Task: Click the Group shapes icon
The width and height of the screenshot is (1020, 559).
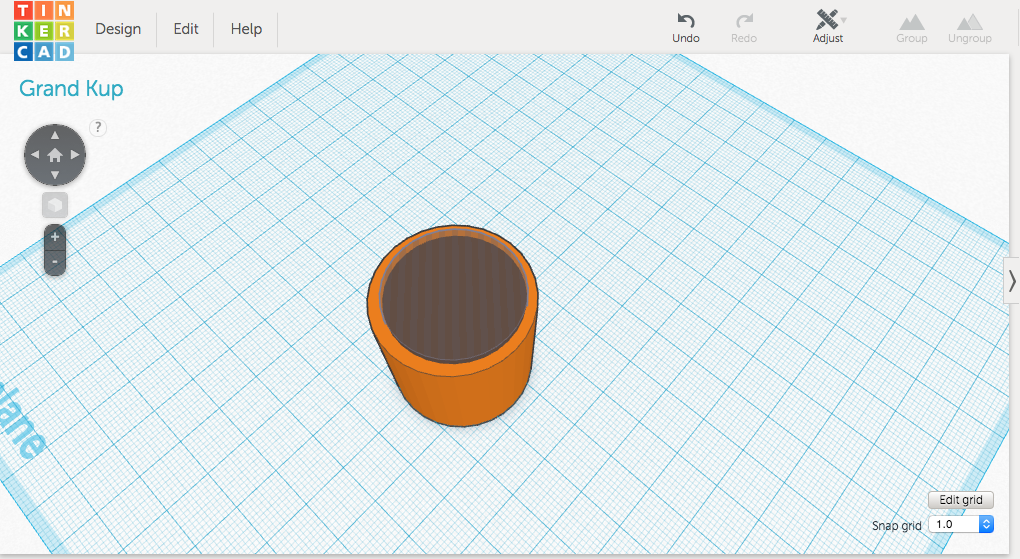Action: [x=911, y=29]
